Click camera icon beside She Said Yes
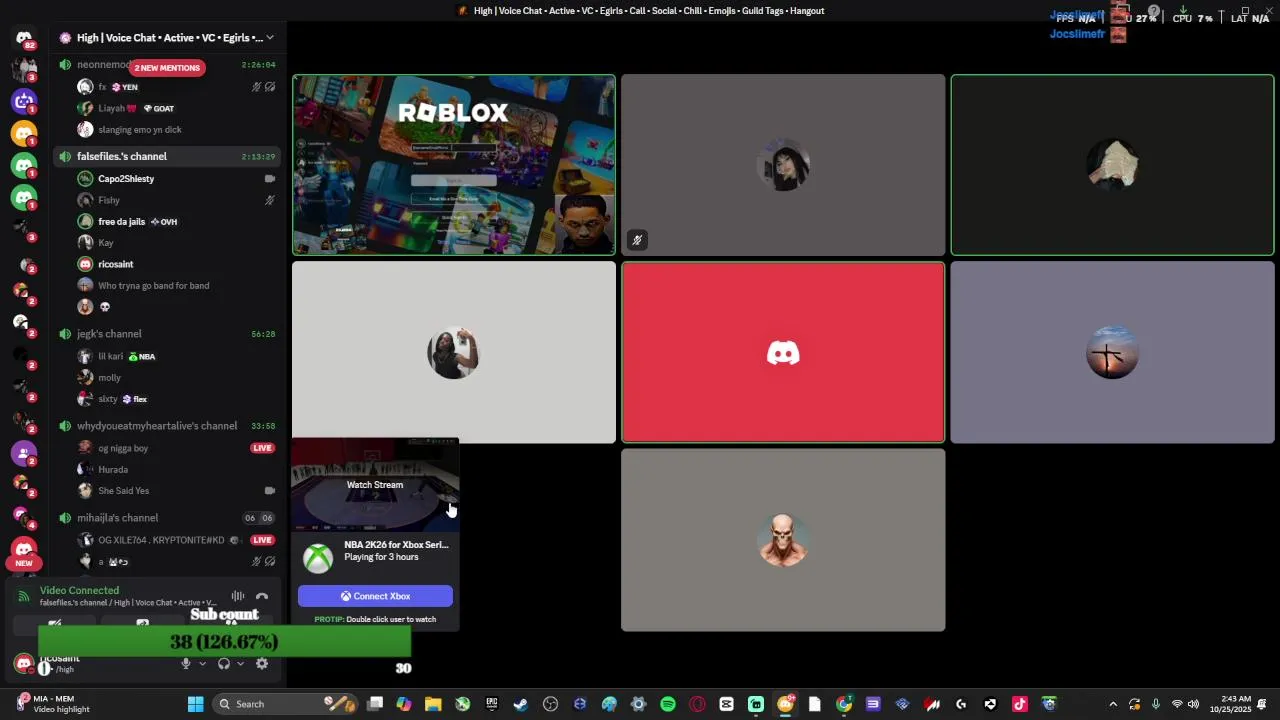The height and width of the screenshot is (720, 1280). 269,491
